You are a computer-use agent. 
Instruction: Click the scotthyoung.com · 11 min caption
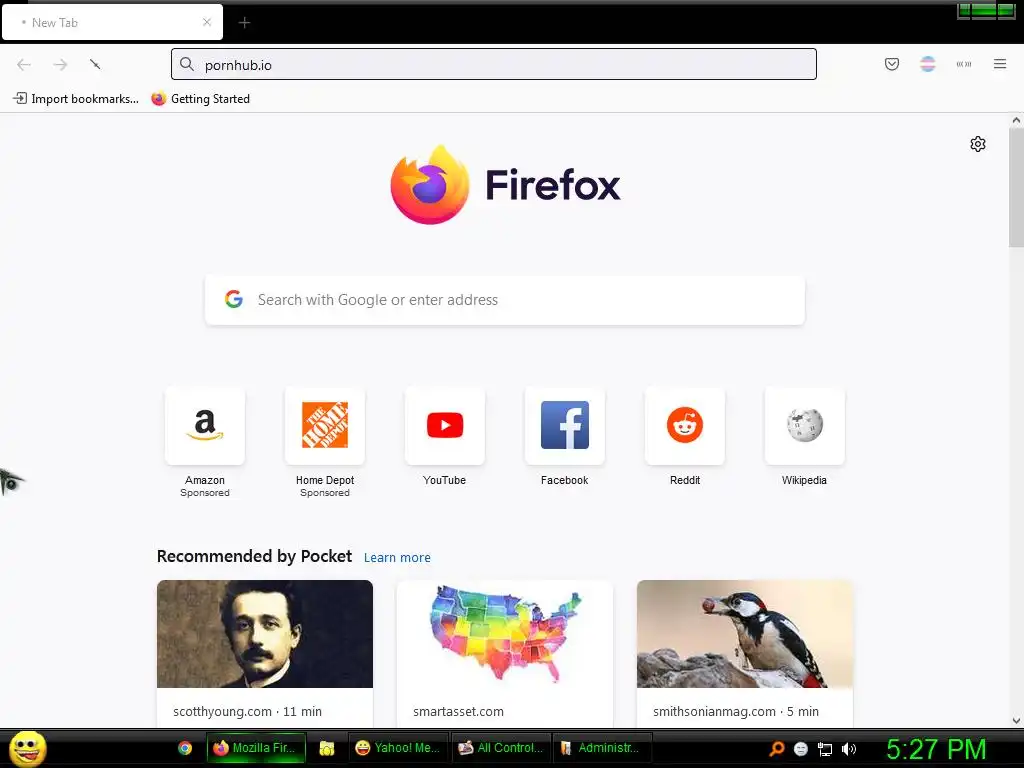coord(248,711)
